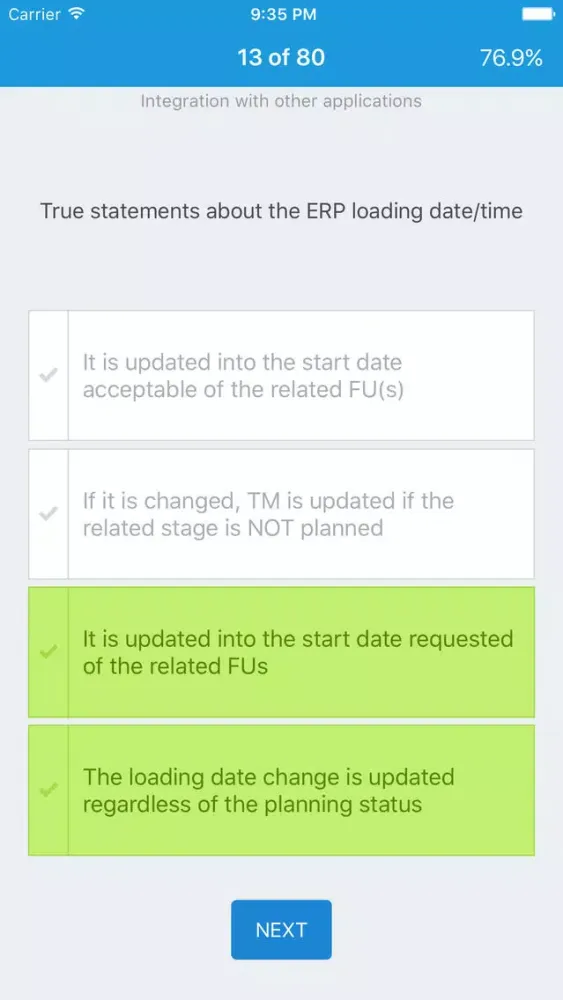Viewport: 563px width, 1000px height.
Task: Tap 'related stage is NOT planned' text line
Action: pos(233,528)
